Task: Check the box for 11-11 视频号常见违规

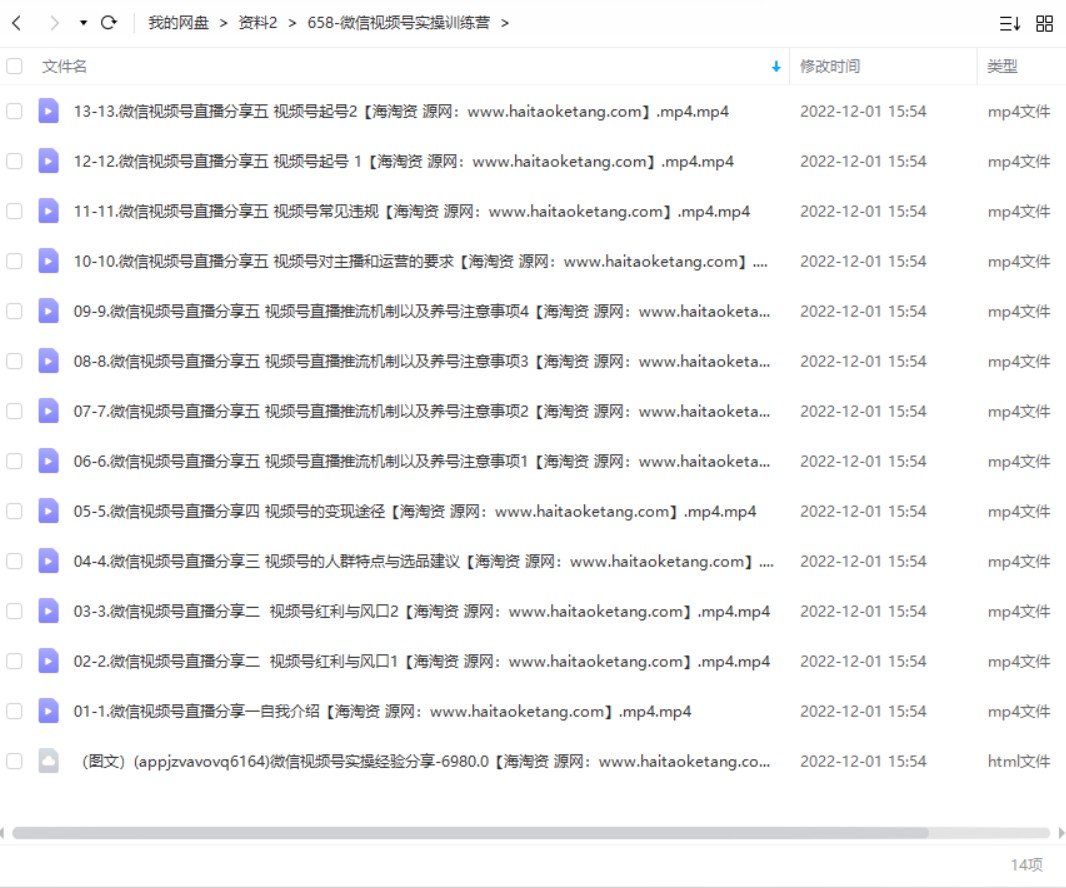Action: click(14, 211)
